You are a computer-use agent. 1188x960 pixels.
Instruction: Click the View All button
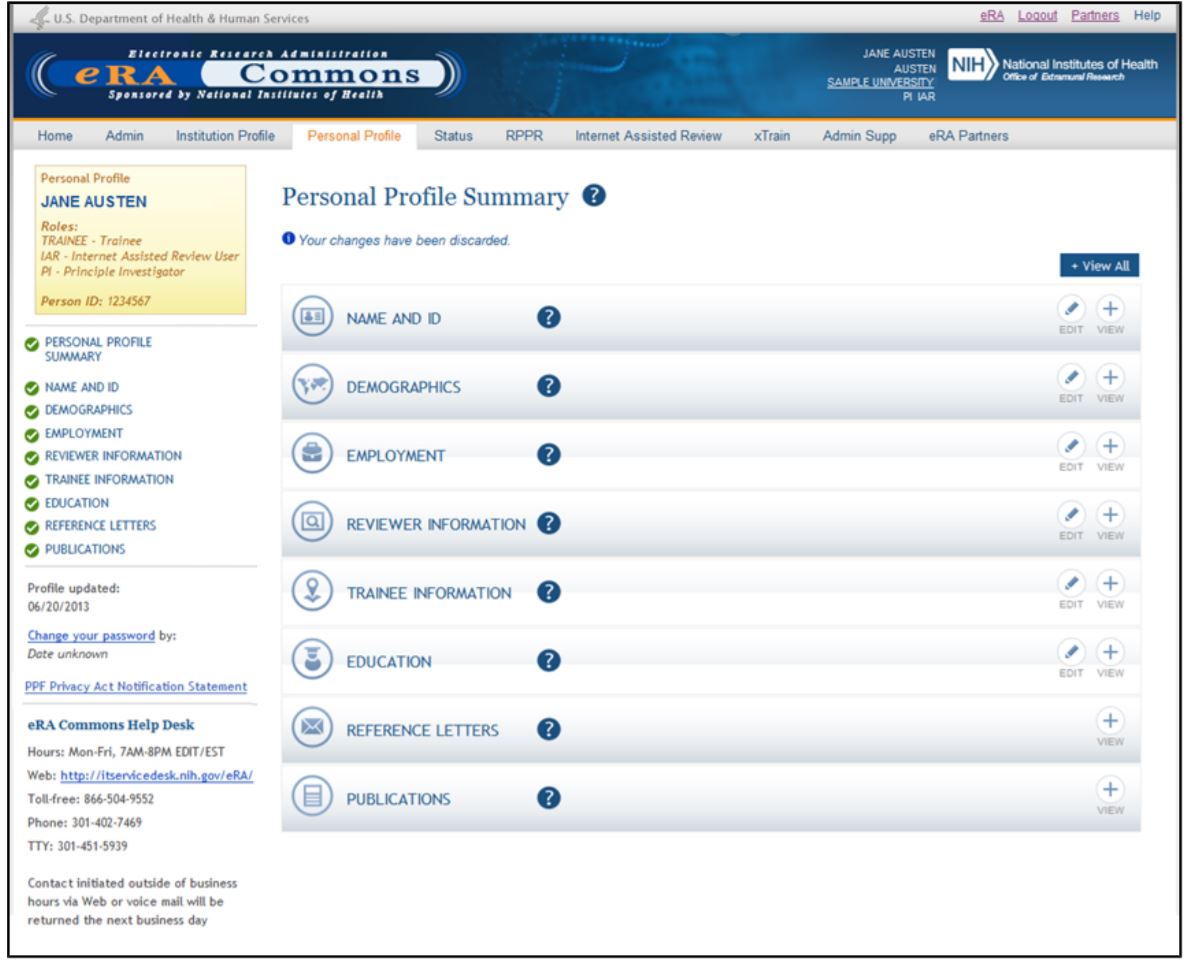coord(1099,266)
